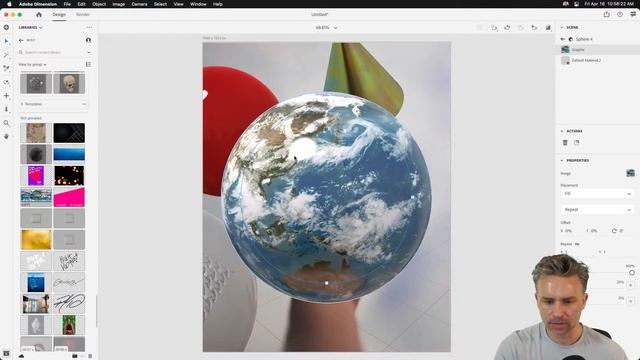Viewport: 640px width, 360px height.
Task: Open the Add and import content button
Action: (x=6, y=27)
